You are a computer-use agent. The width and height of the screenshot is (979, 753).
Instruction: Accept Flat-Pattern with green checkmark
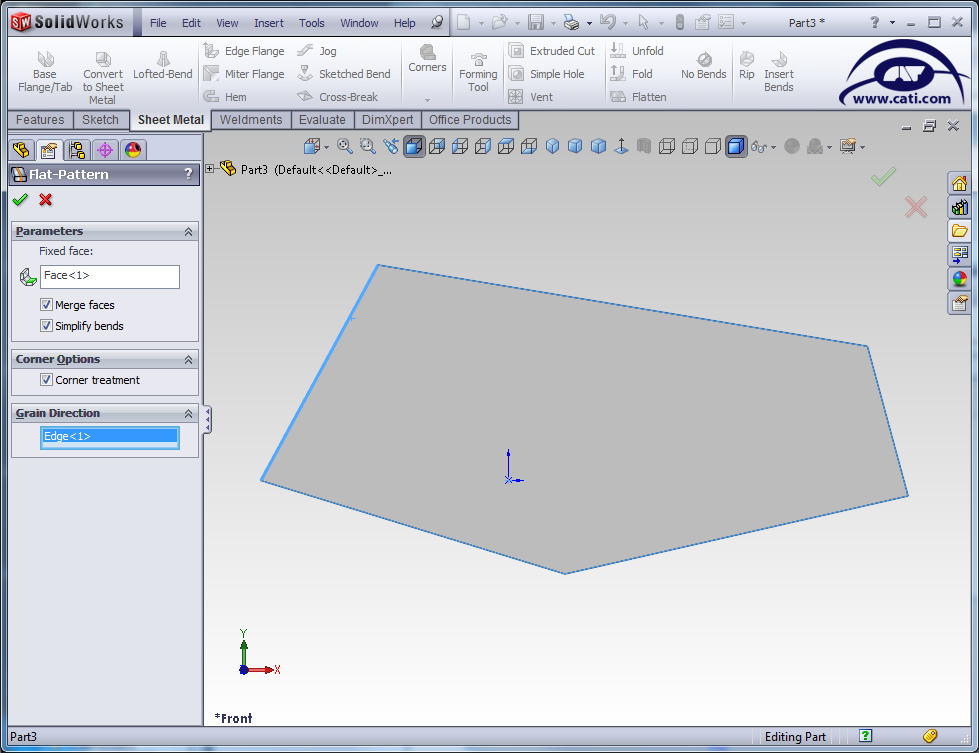coord(20,200)
